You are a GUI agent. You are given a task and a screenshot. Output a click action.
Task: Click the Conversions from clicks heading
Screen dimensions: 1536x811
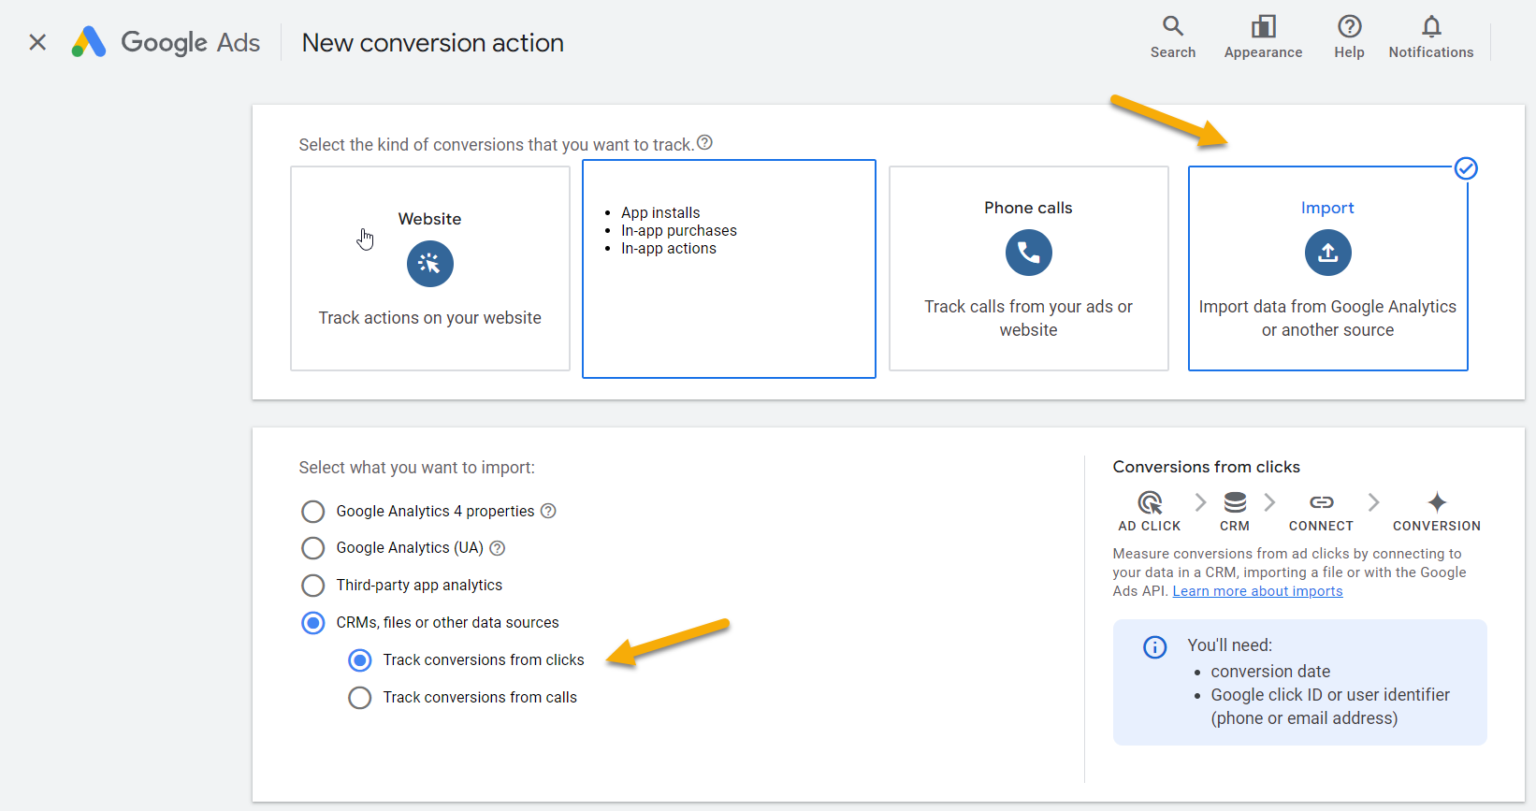point(1206,467)
